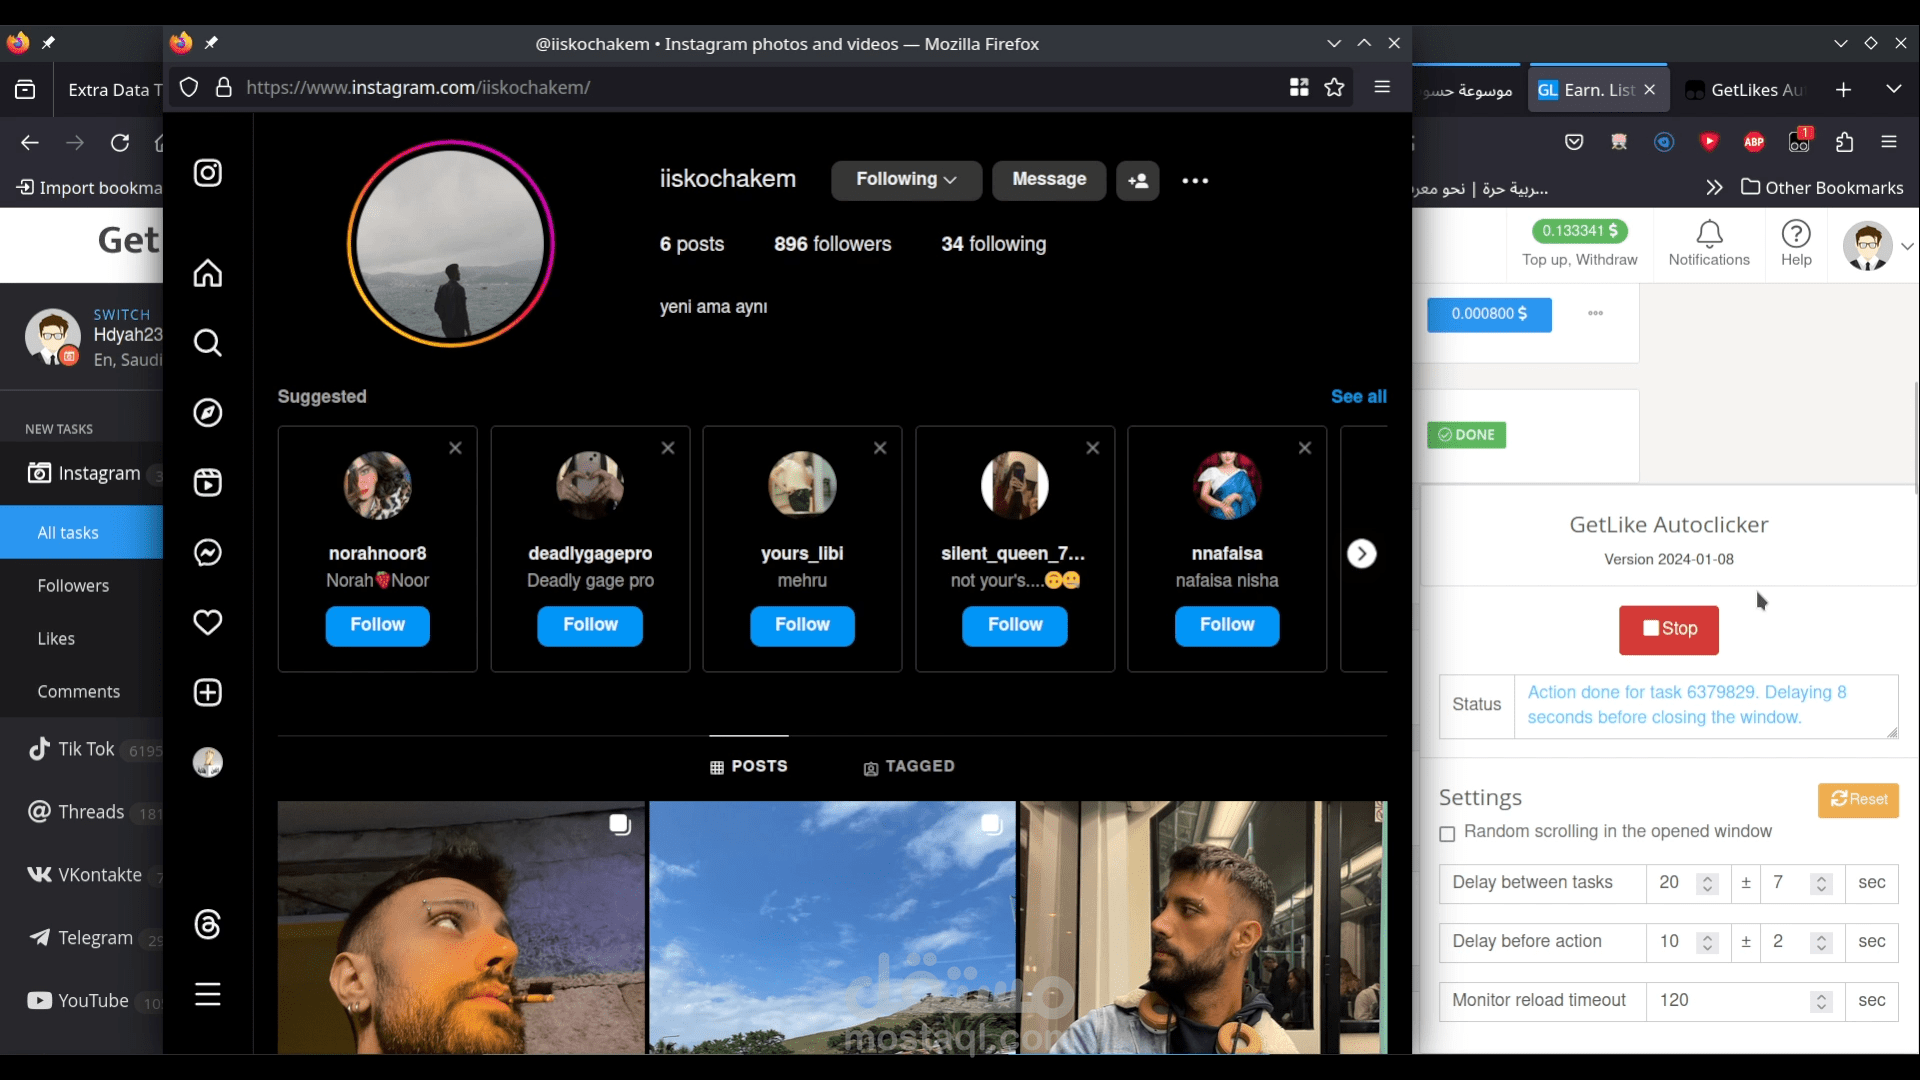Expand the Following dropdown button
1920x1080 pixels.
[906, 180]
